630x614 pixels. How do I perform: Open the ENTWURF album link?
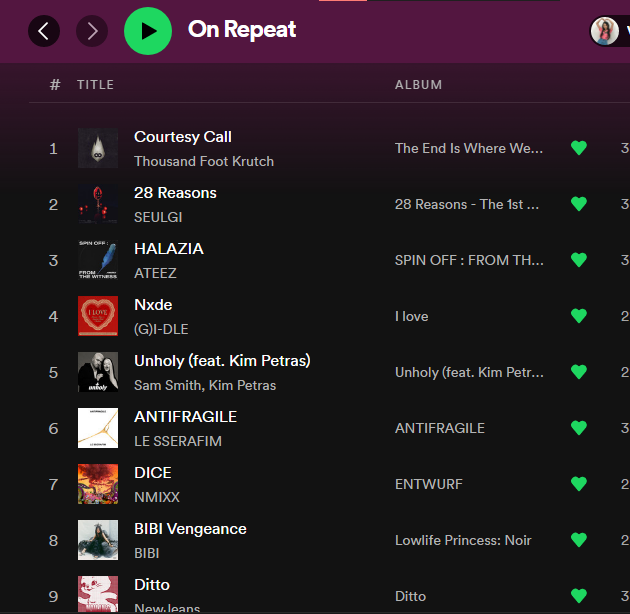click(x=428, y=484)
